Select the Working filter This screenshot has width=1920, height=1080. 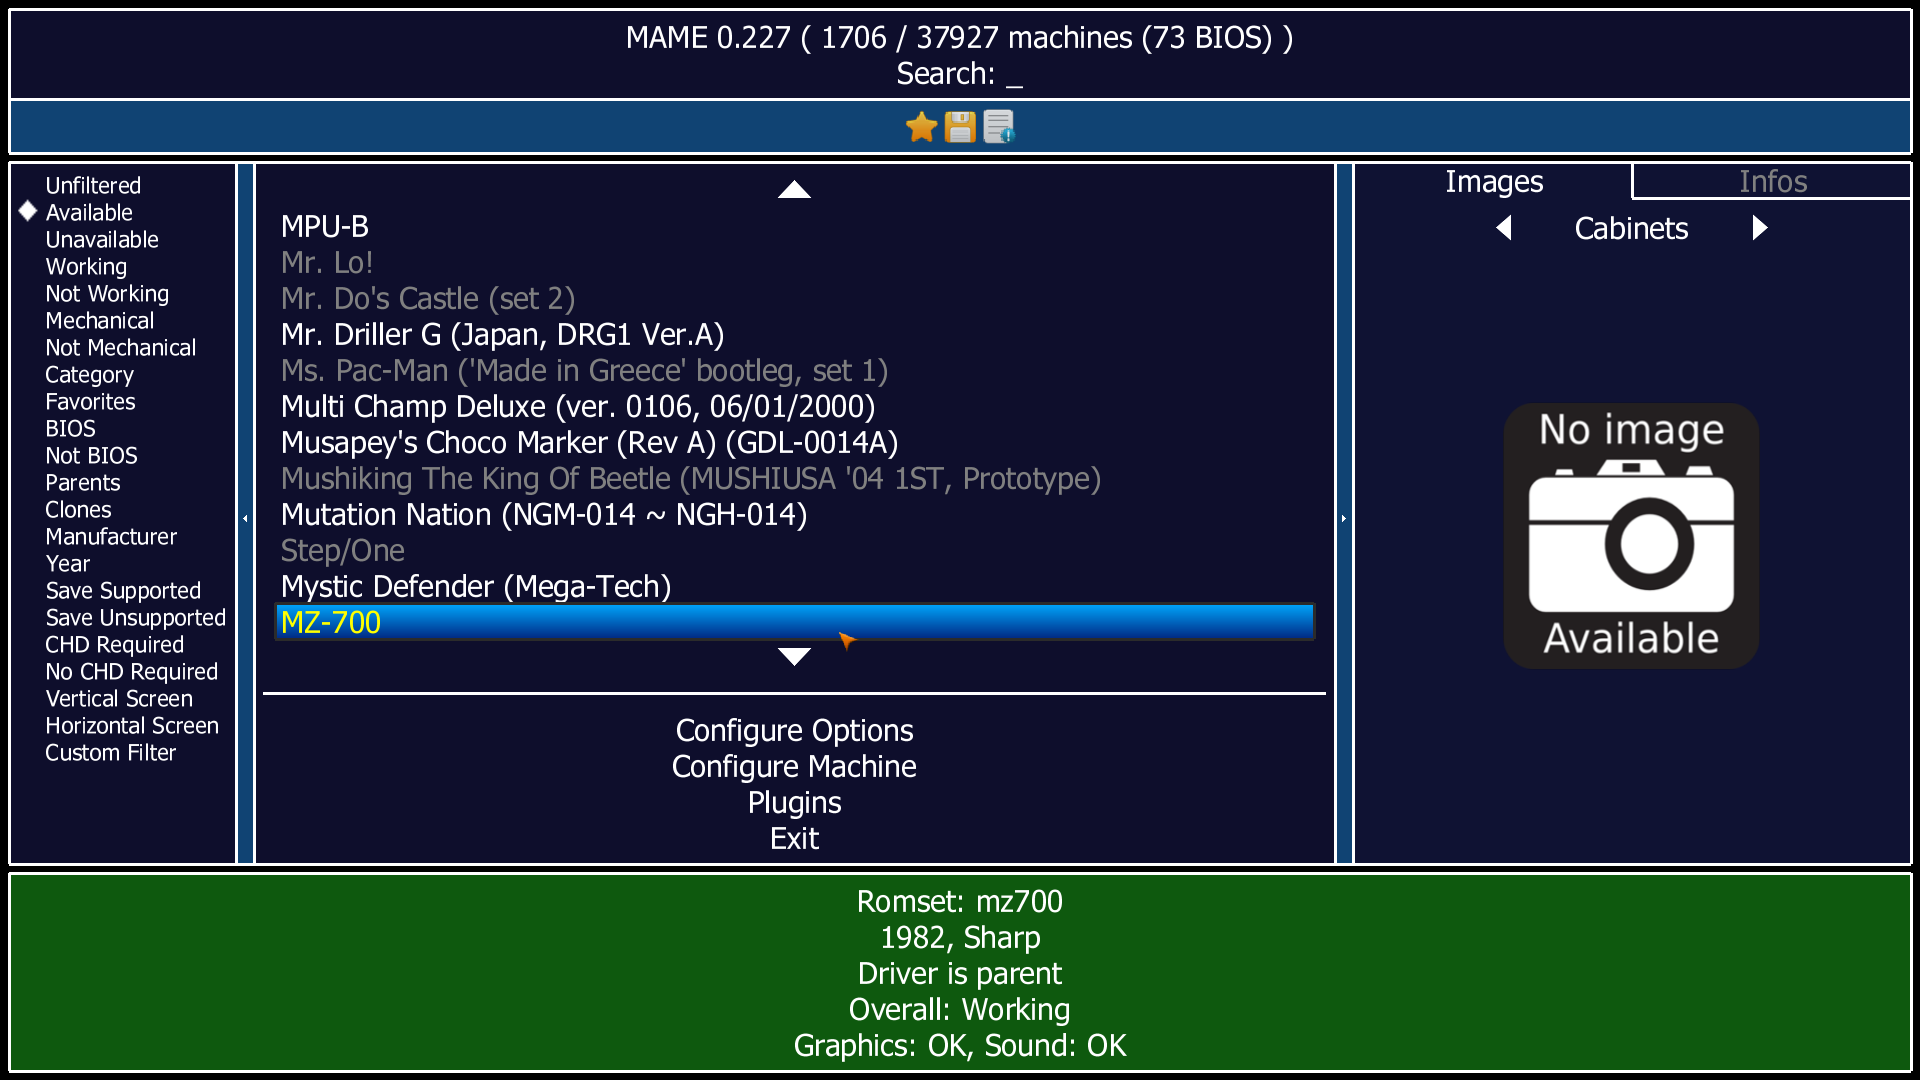tap(86, 266)
